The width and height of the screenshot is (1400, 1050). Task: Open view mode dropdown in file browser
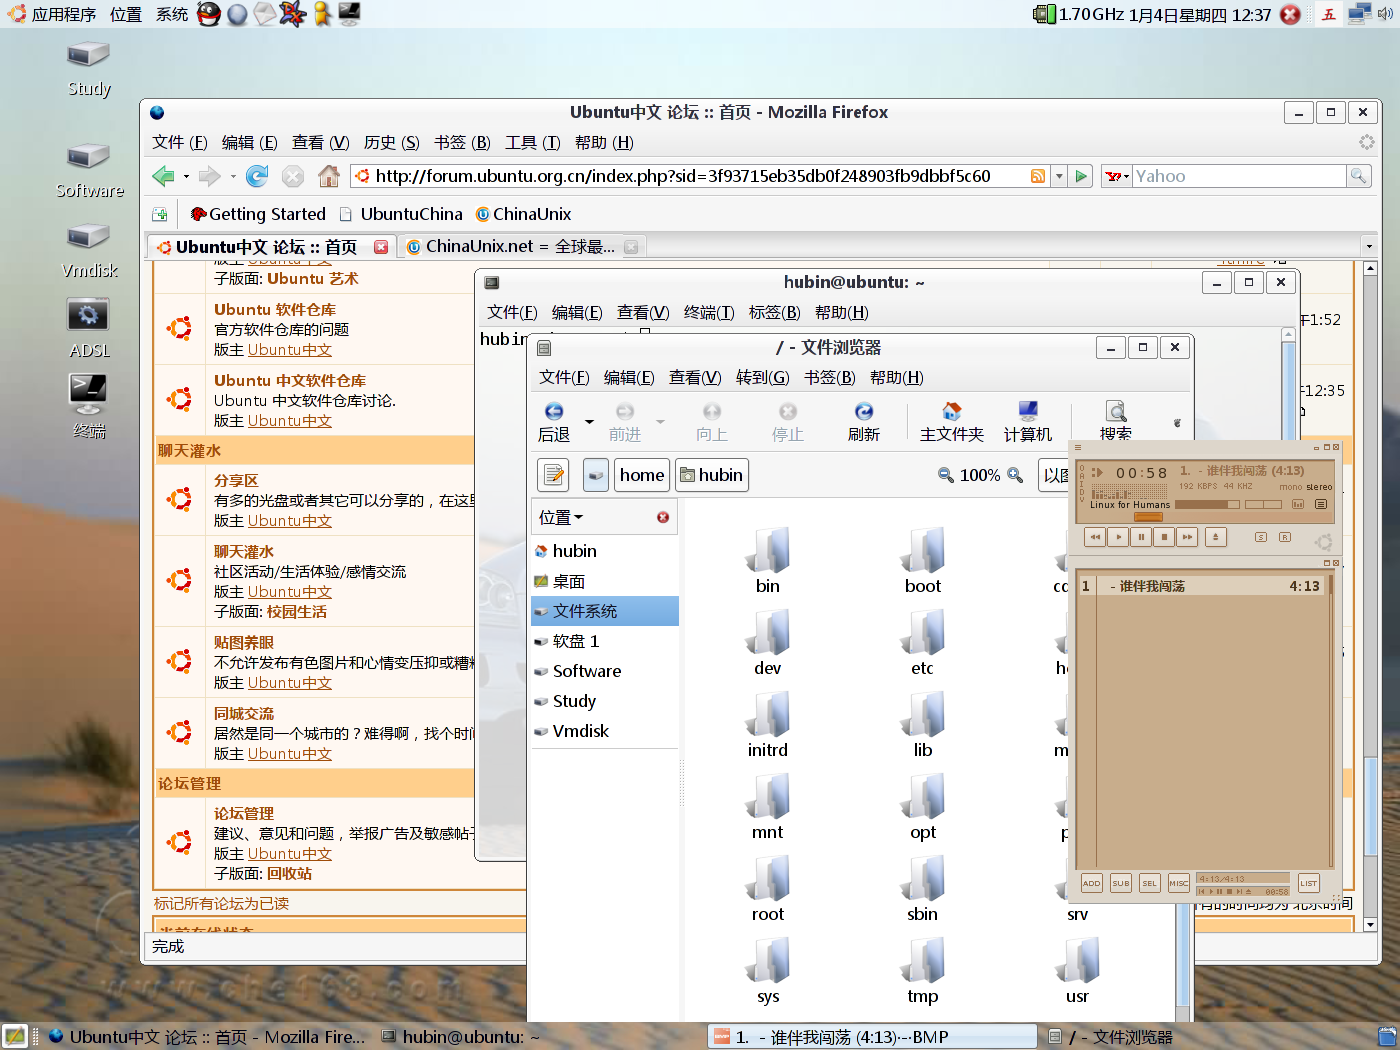(x=1054, y=475)
